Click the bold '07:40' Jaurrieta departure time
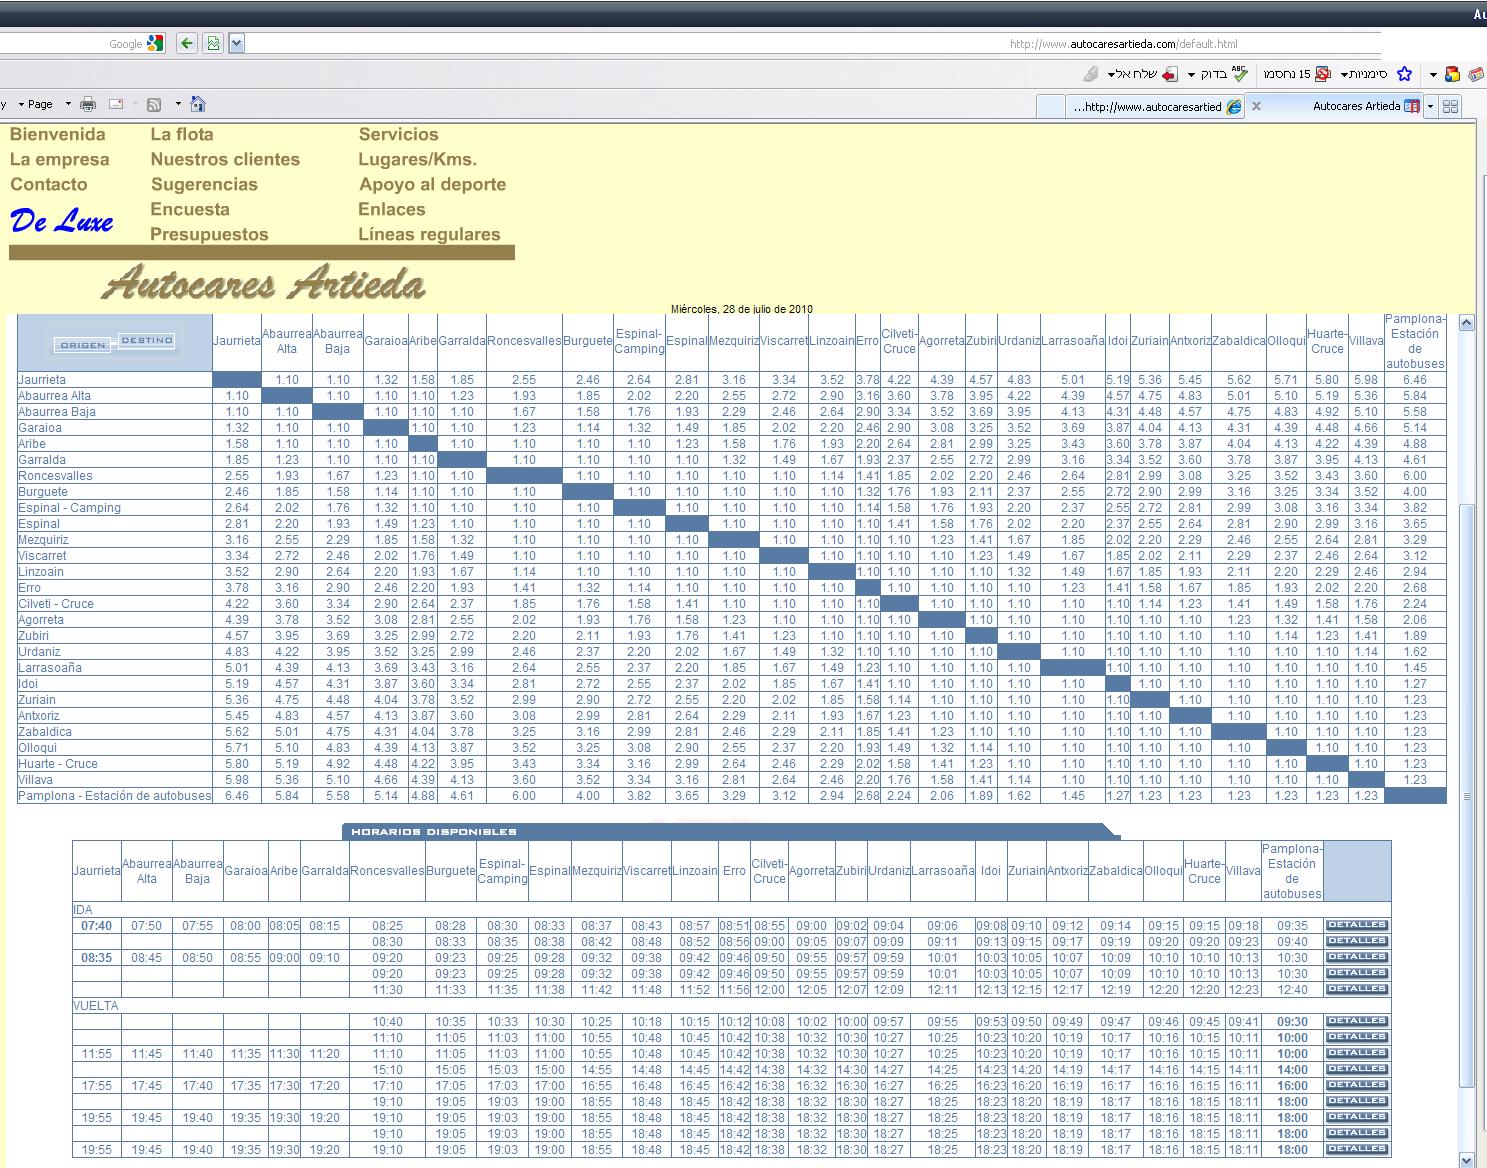 (96, 926)
